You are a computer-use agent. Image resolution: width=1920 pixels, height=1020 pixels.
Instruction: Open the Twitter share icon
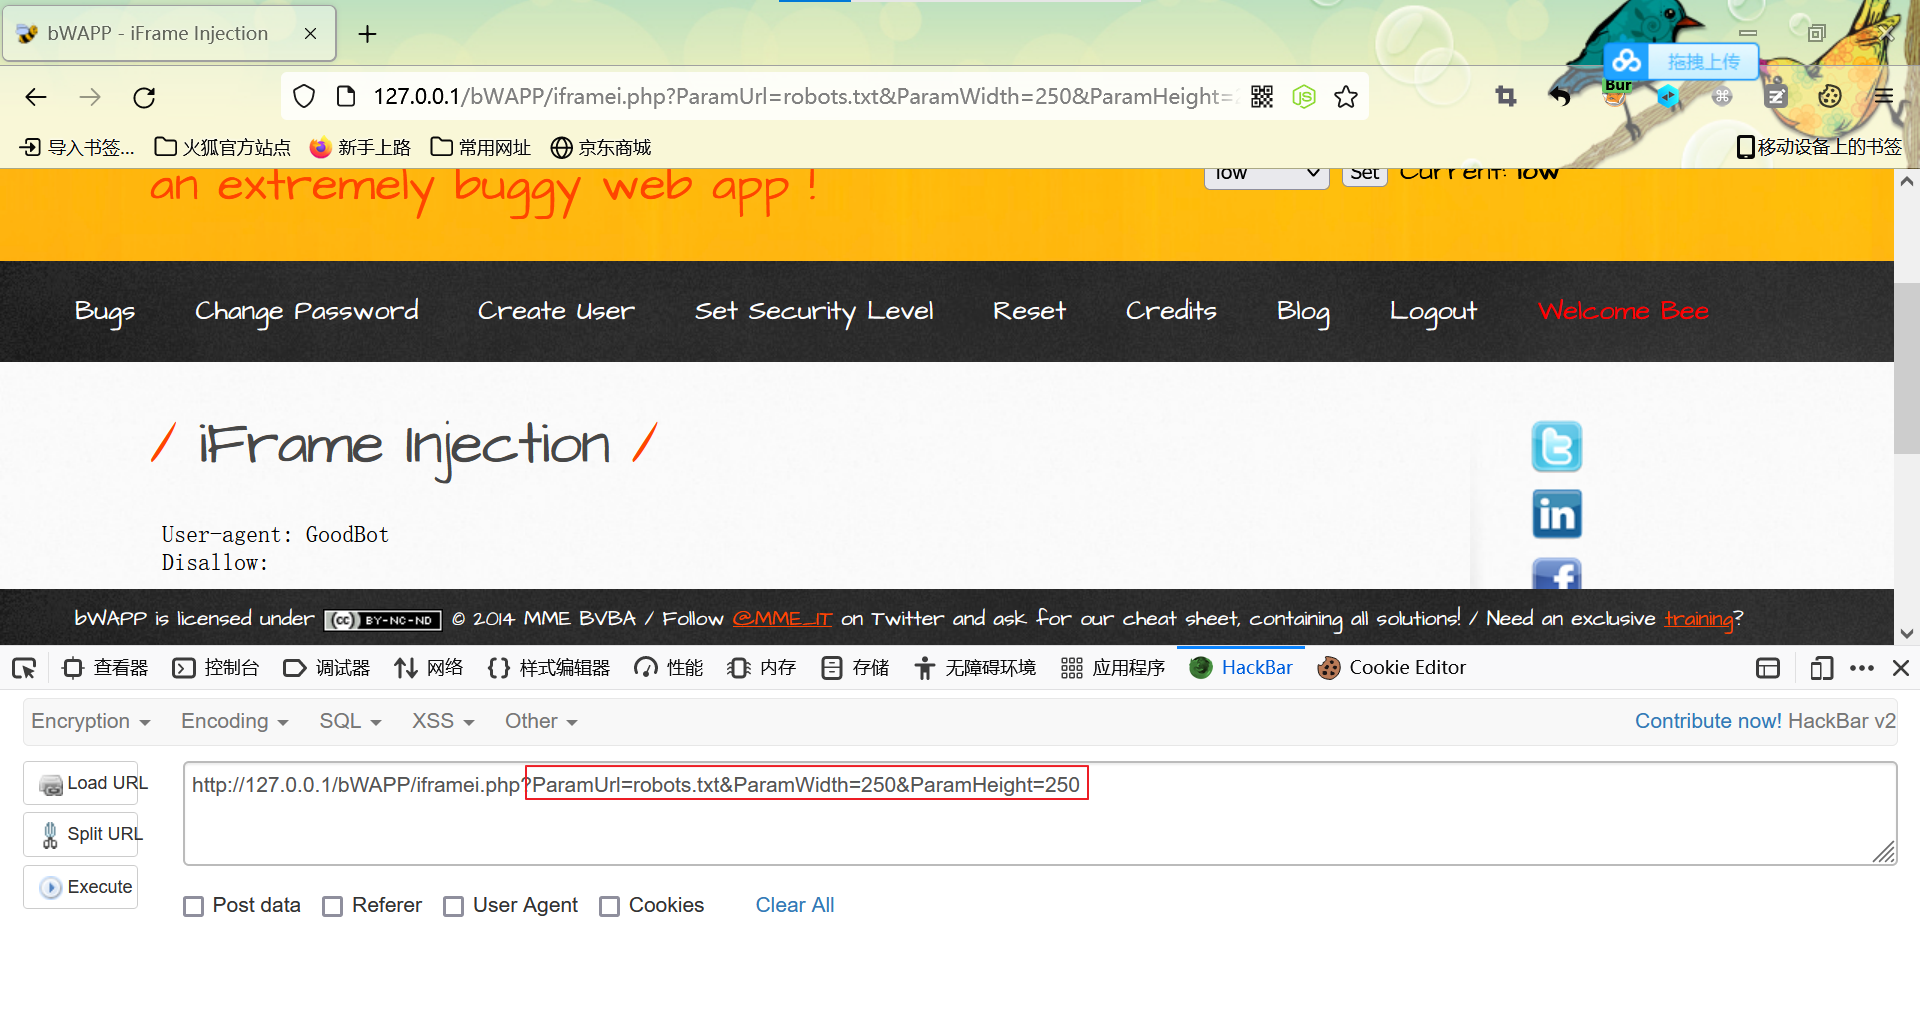1557,446
